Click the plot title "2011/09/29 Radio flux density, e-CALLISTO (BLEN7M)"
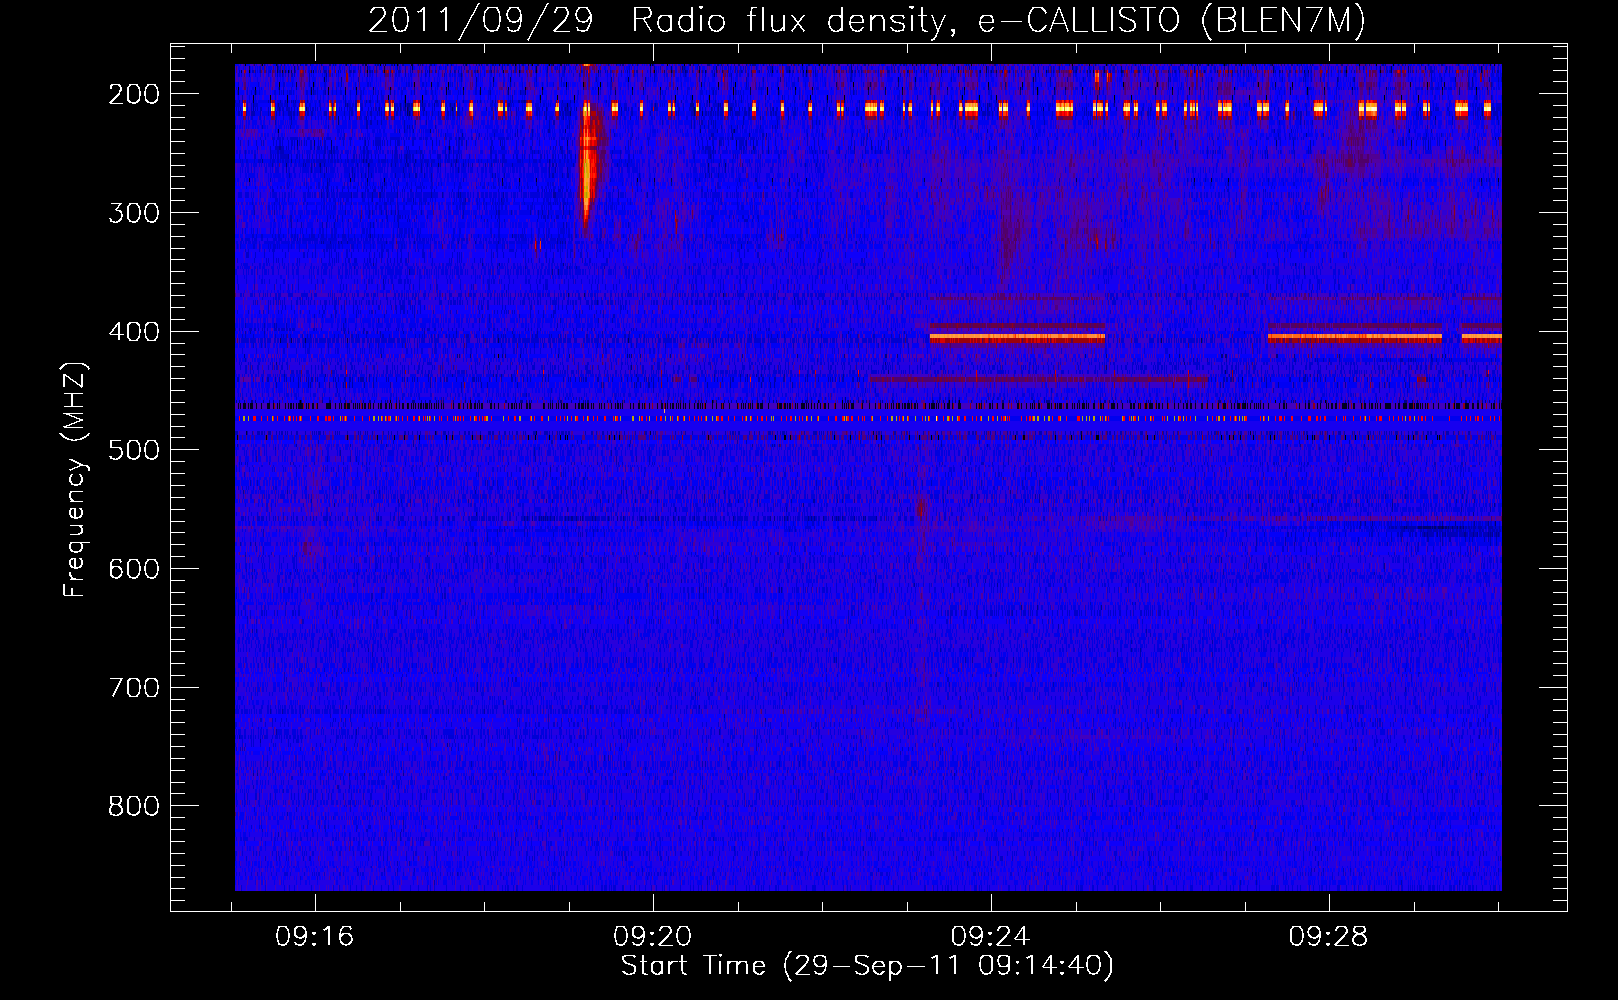The height and width of the screenshot is (1000, 1618). [867, 21]
